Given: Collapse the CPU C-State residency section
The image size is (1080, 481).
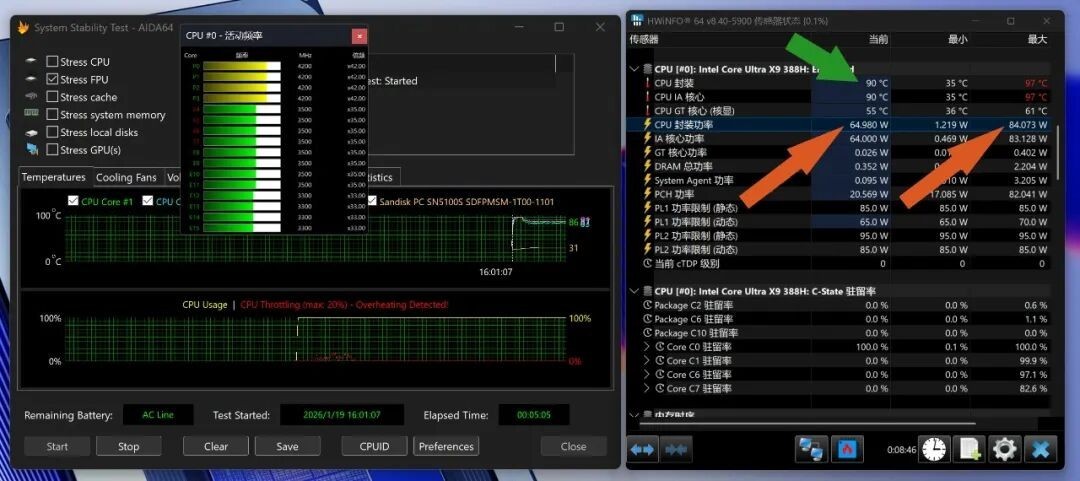Looking at the screenshot, I should click(634, 291).
